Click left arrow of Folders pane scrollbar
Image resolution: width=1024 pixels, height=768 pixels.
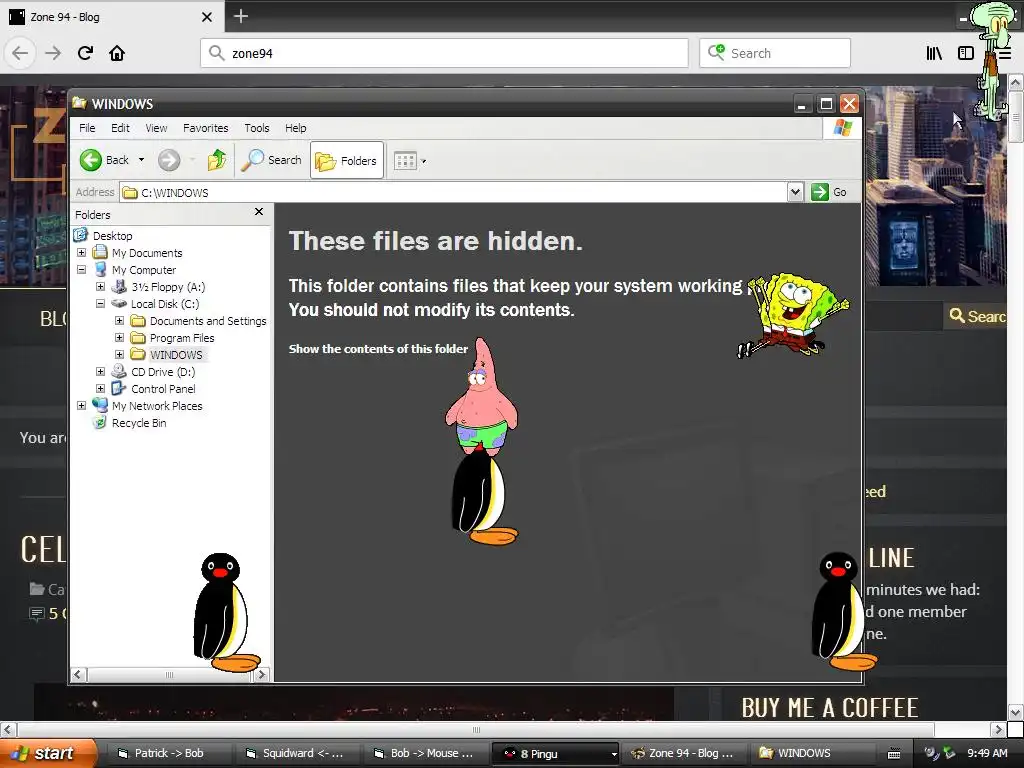pos(78,675)
